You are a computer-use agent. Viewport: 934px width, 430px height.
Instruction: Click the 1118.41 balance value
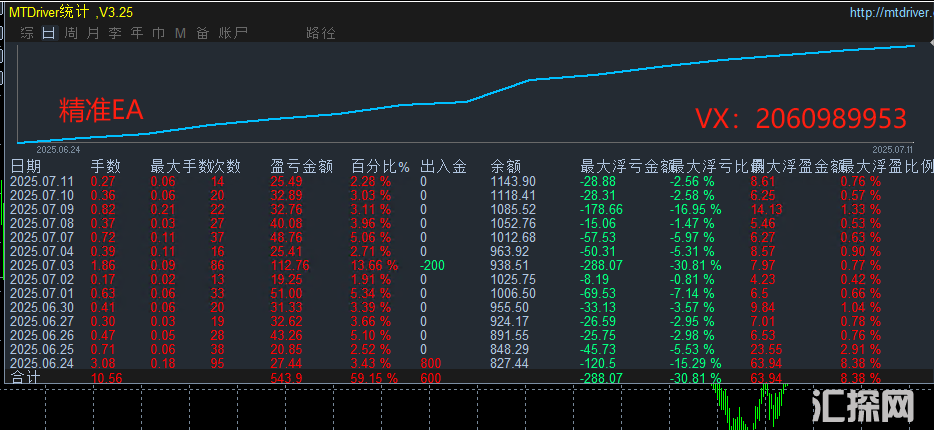[x=513, y=195]
